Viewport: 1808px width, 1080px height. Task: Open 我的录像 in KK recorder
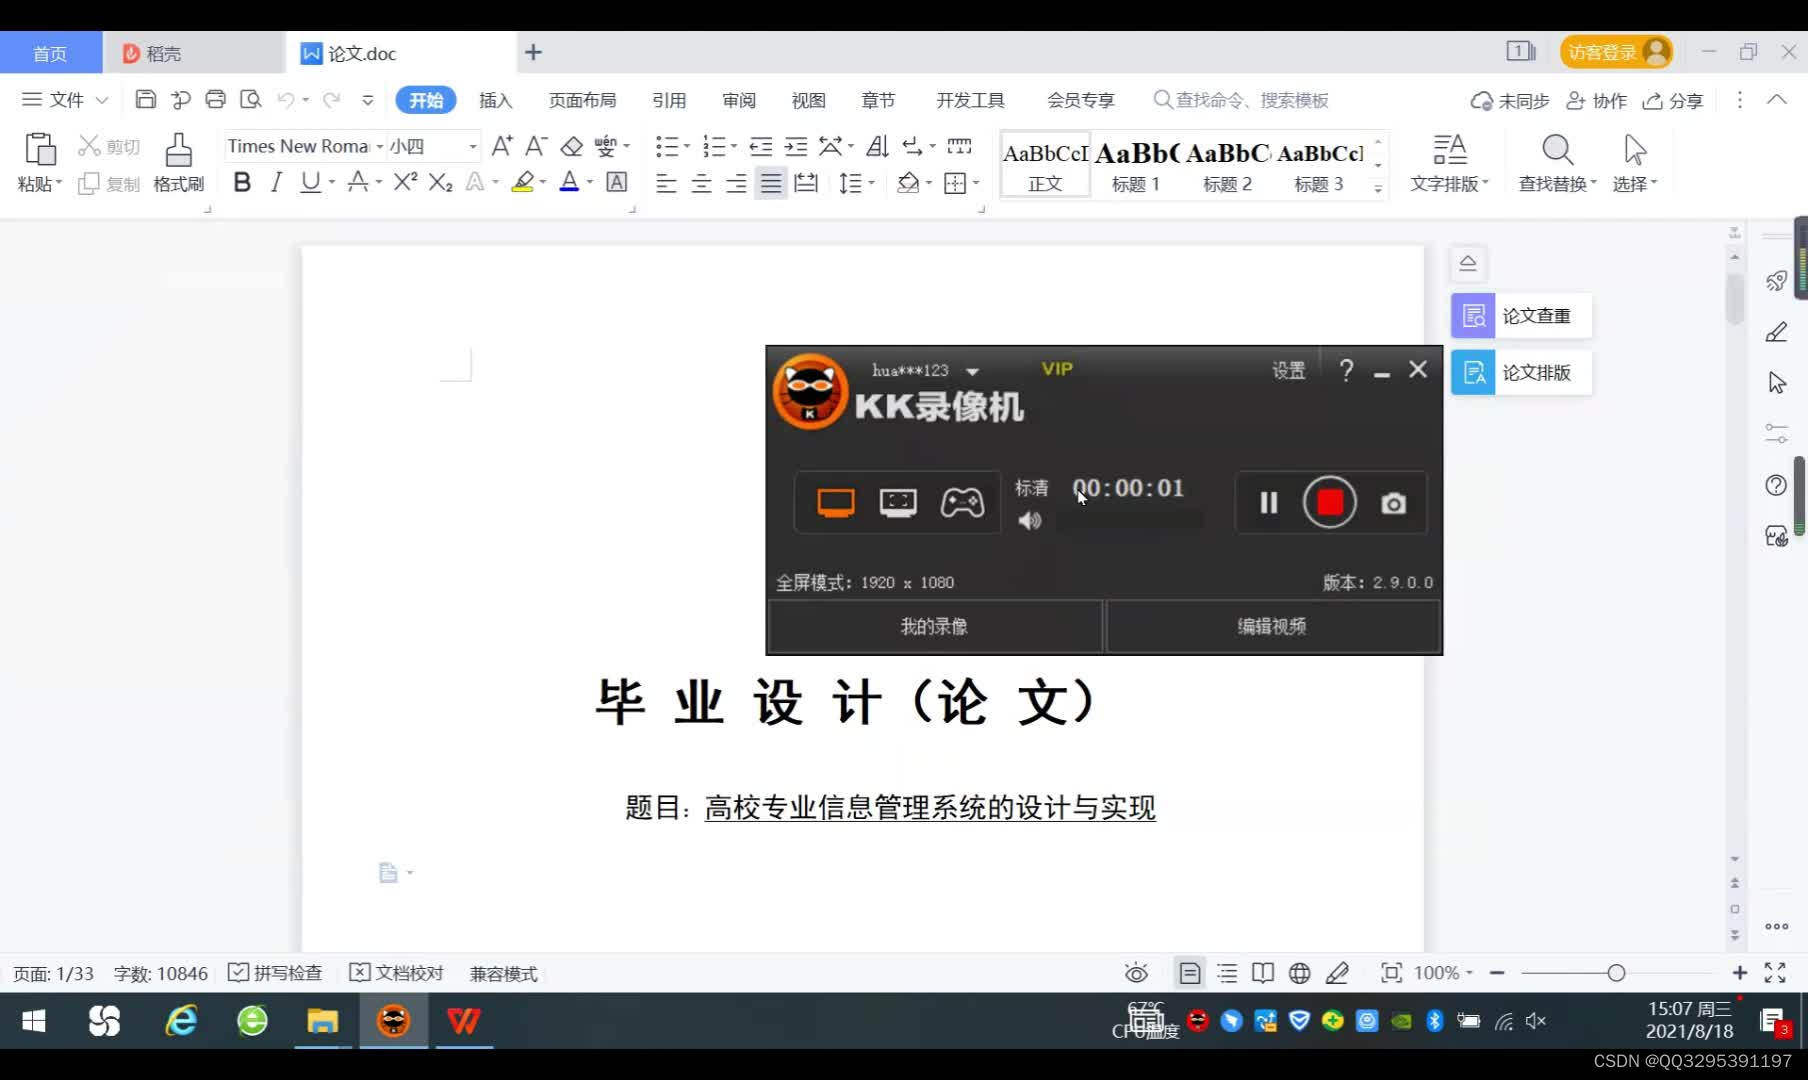pyautogui.click(x=935, y=626)
